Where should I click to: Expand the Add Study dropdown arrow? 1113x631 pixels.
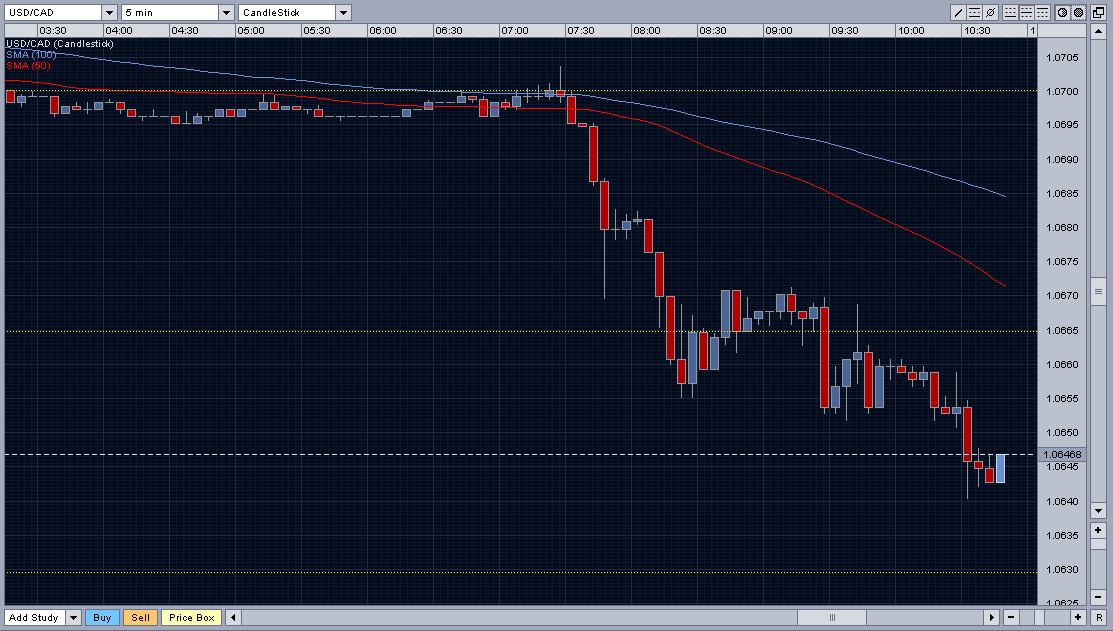point(73,618)
